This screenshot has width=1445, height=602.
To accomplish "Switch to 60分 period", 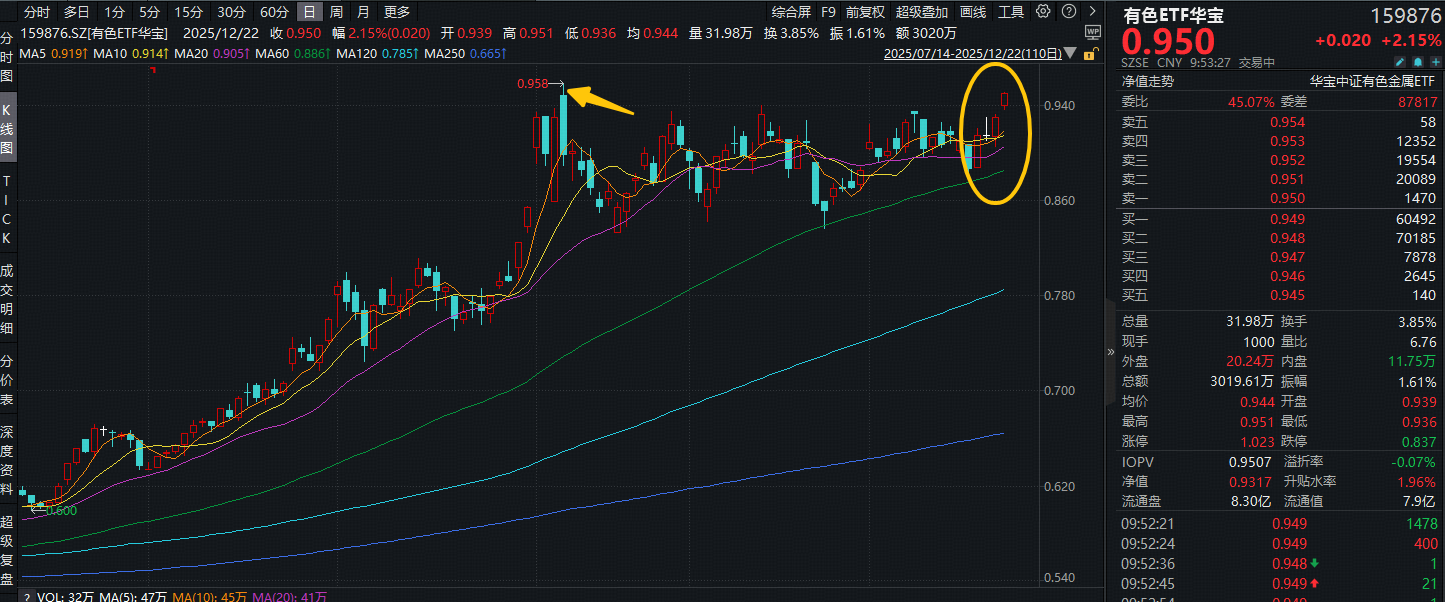I will tap(274, 12).
